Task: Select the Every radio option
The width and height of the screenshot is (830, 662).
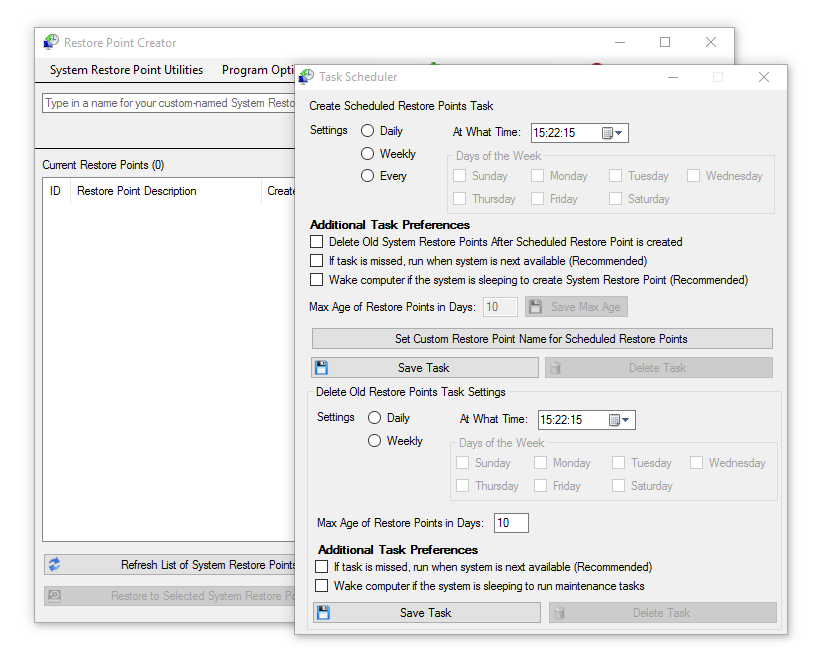Action: click(x=367, y=176)
